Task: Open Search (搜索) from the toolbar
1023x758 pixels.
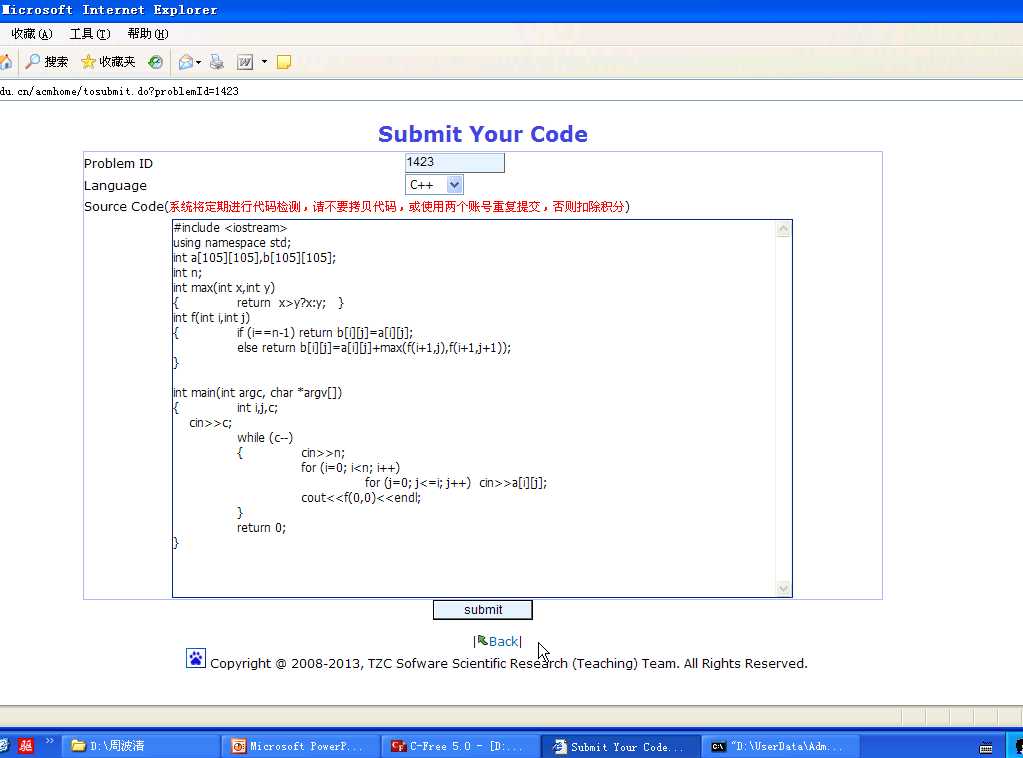Action: [46, 62]
